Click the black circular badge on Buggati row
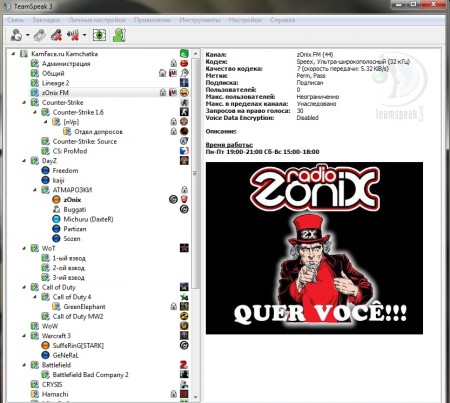The image size is (450, 403). (x=184, y=209)
